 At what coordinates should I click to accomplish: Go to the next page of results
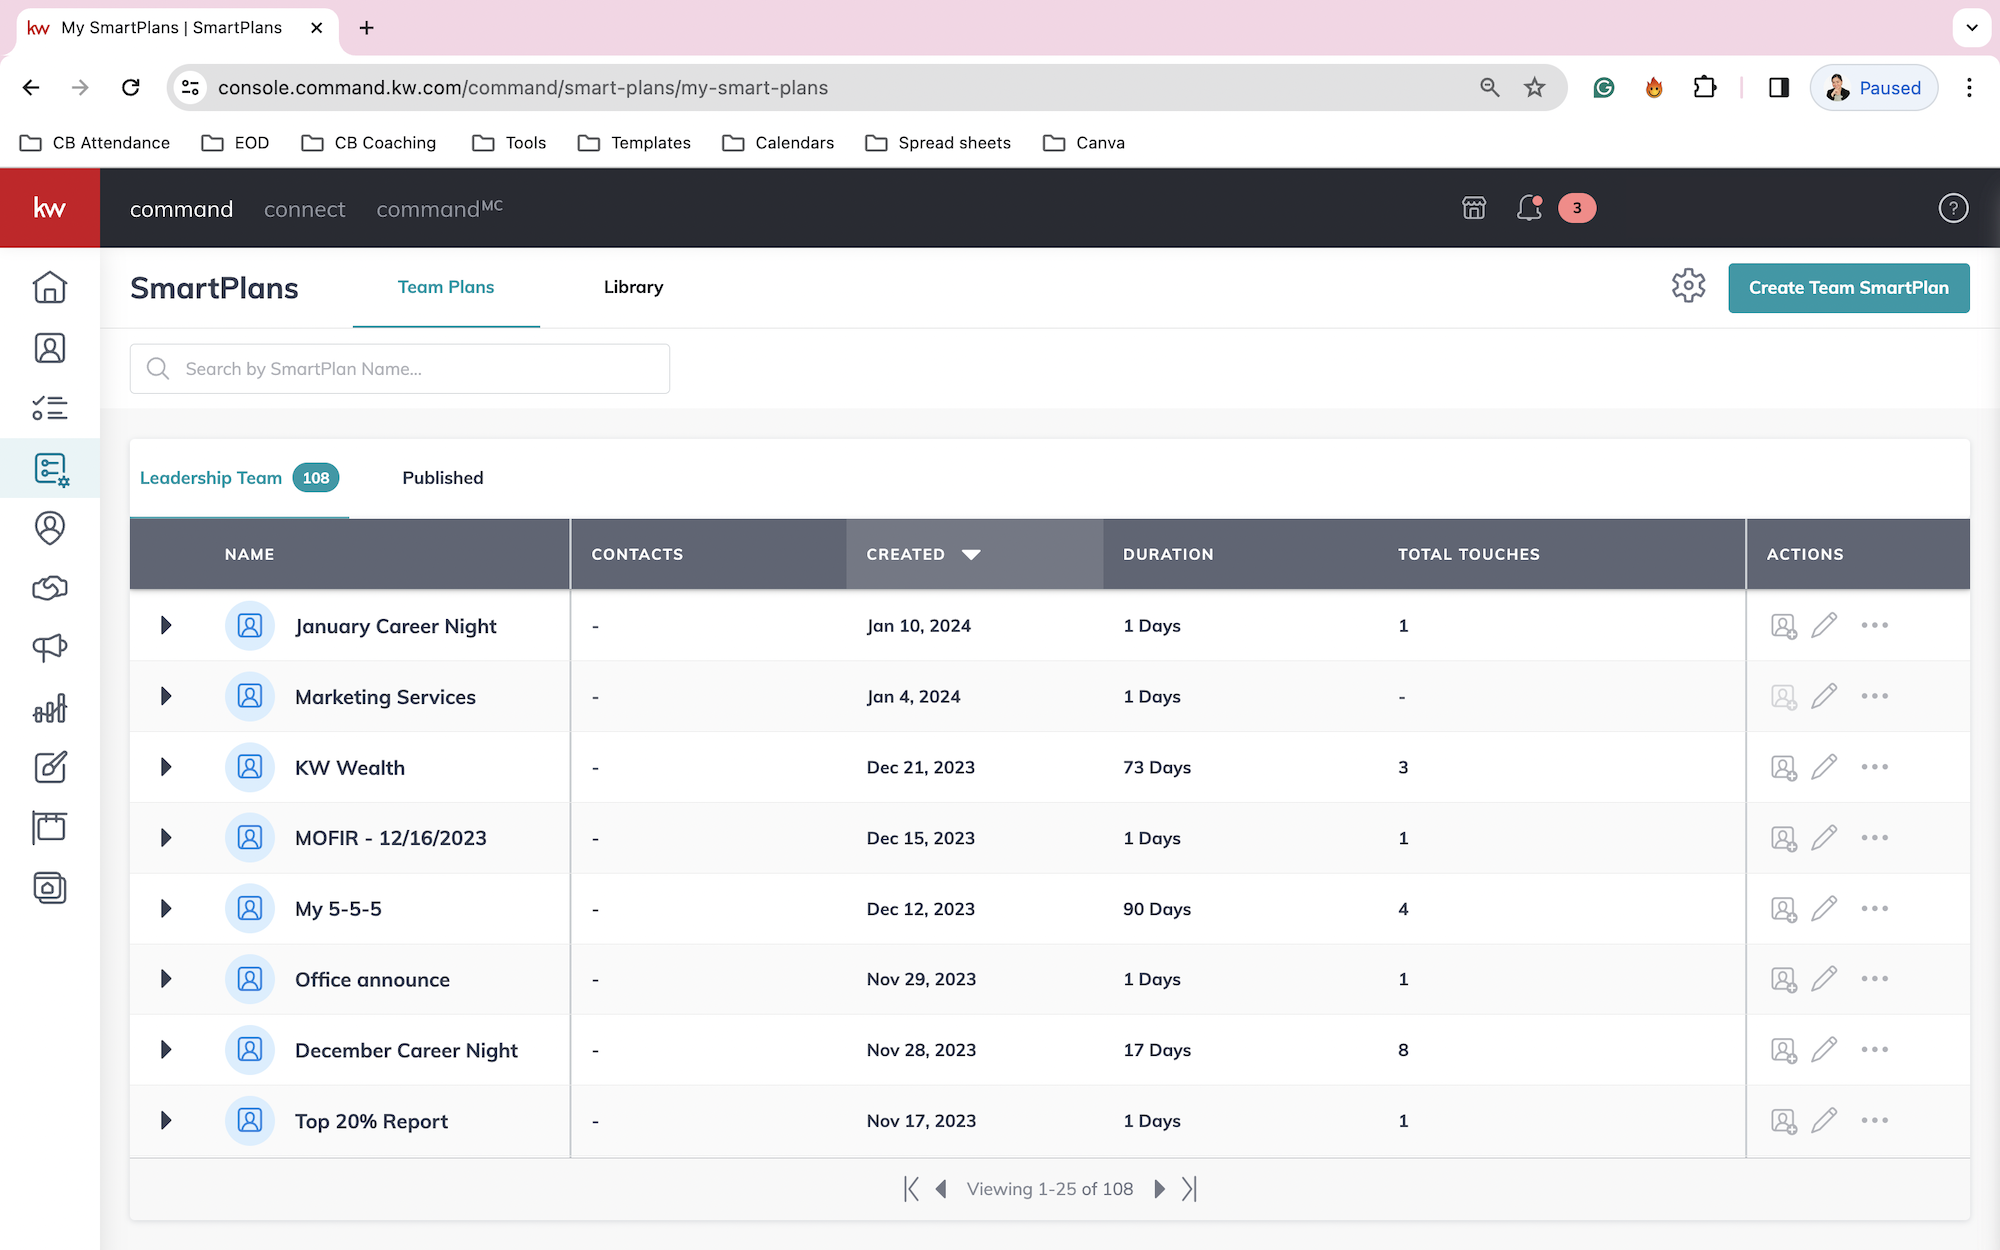click(1159, 1189)
